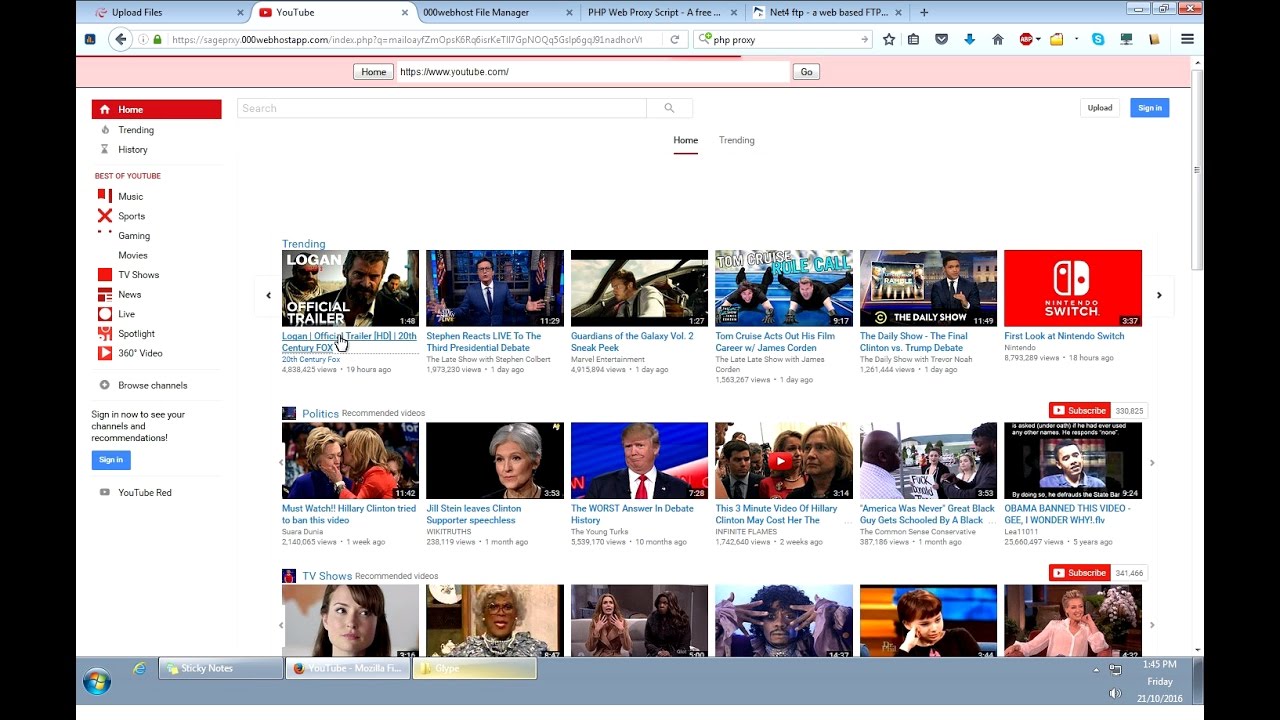Click Sign in button at top right
Viewport: 1280px width, 720px height.
point(1150,108)
